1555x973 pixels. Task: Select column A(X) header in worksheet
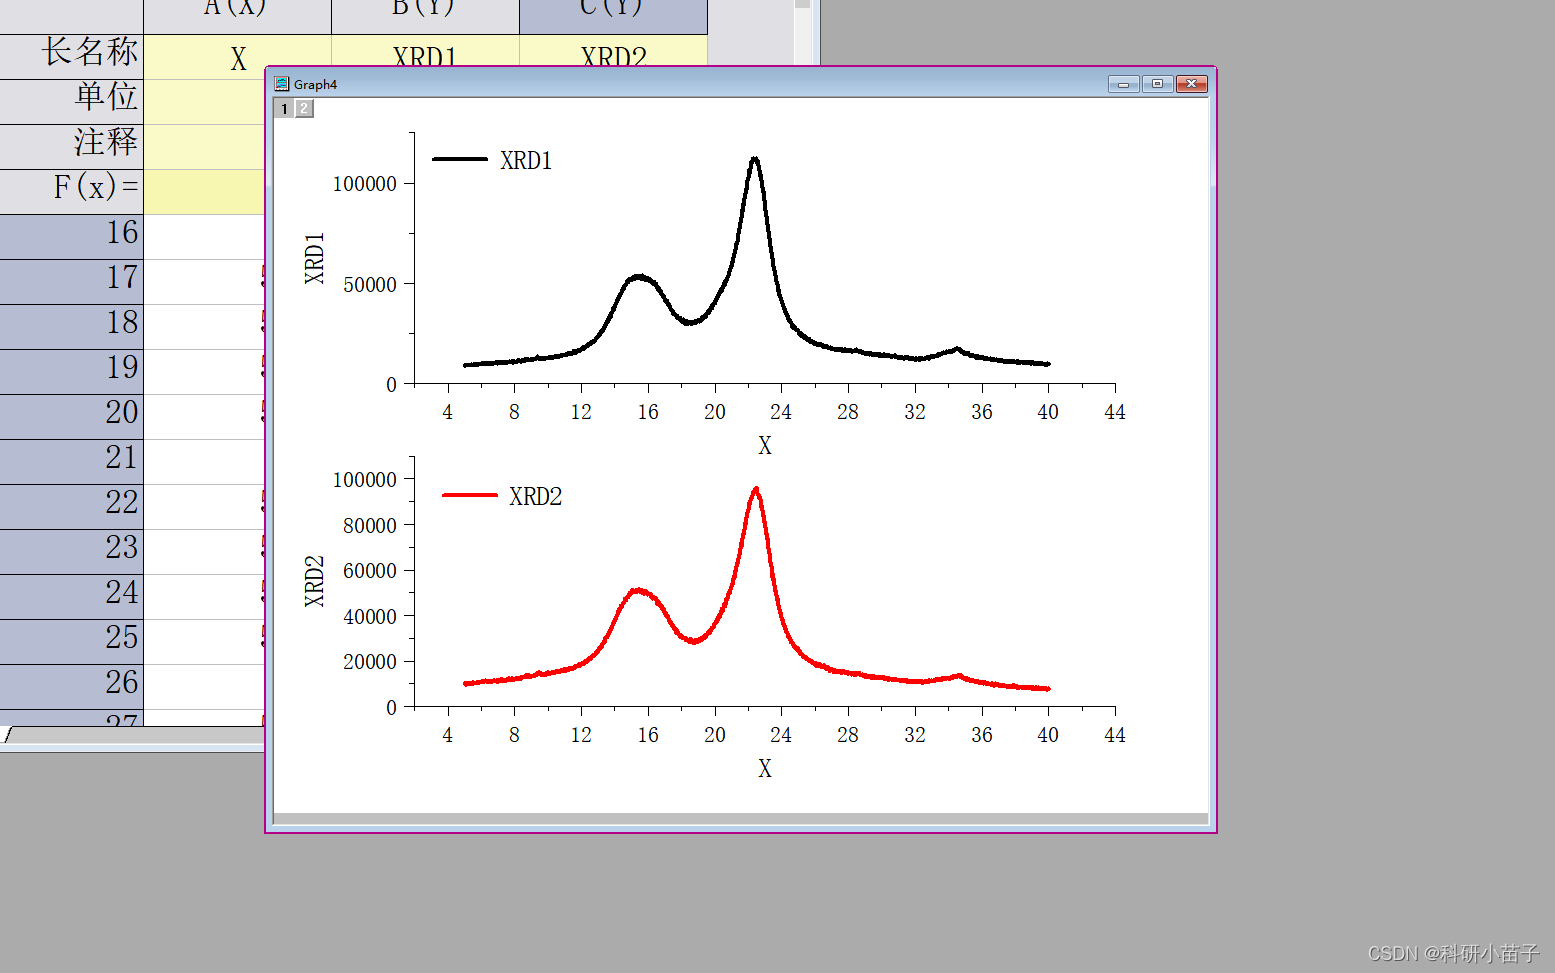coord(237,16)
